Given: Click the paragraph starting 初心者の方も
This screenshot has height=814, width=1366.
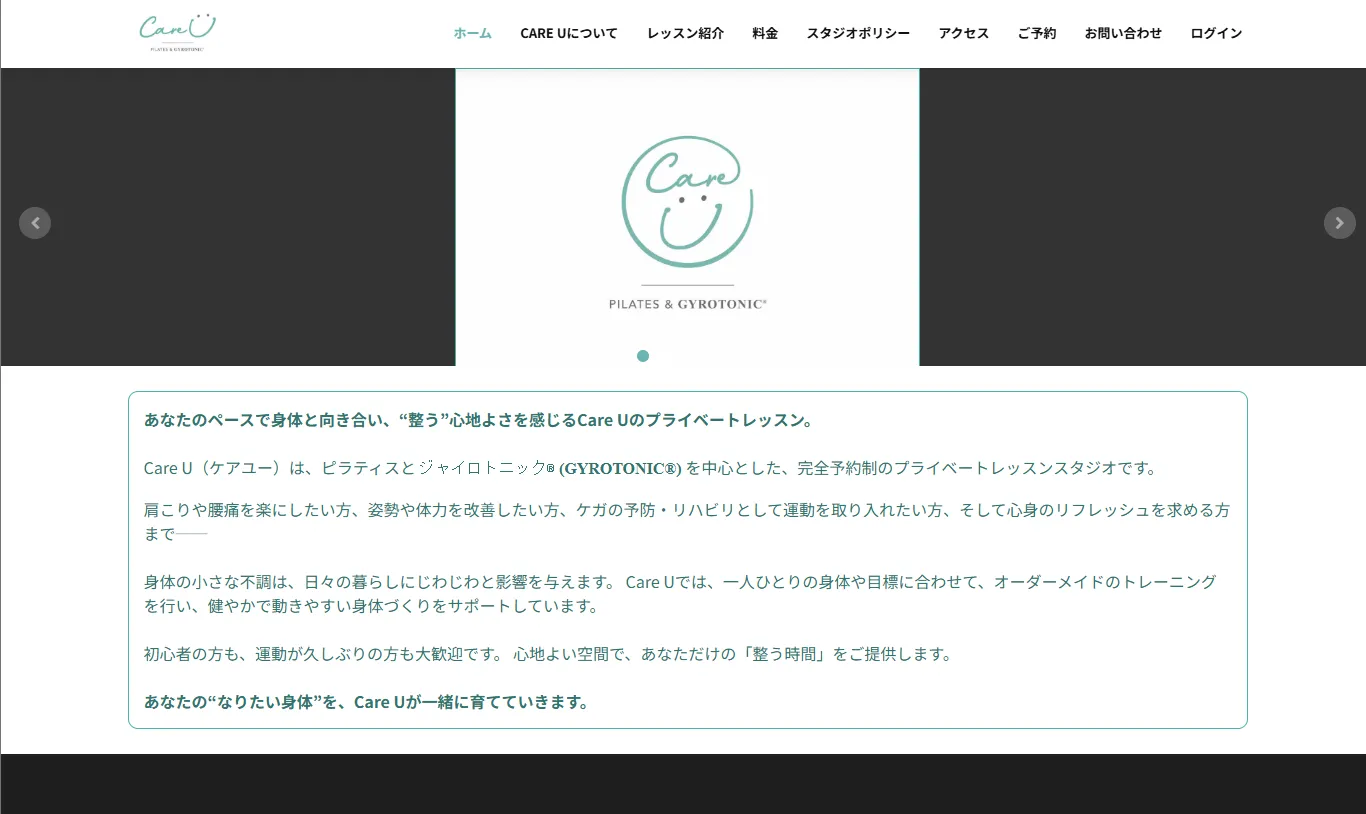Looking at the screenshot, I should 548,654.
